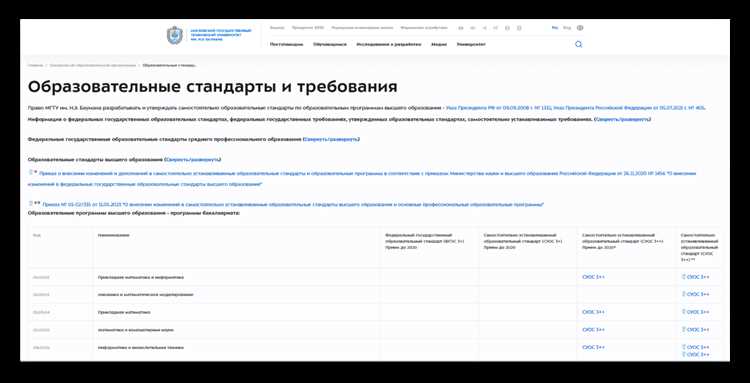Click the Код column header
Viewport: 750px width, 383px height.
37,235
